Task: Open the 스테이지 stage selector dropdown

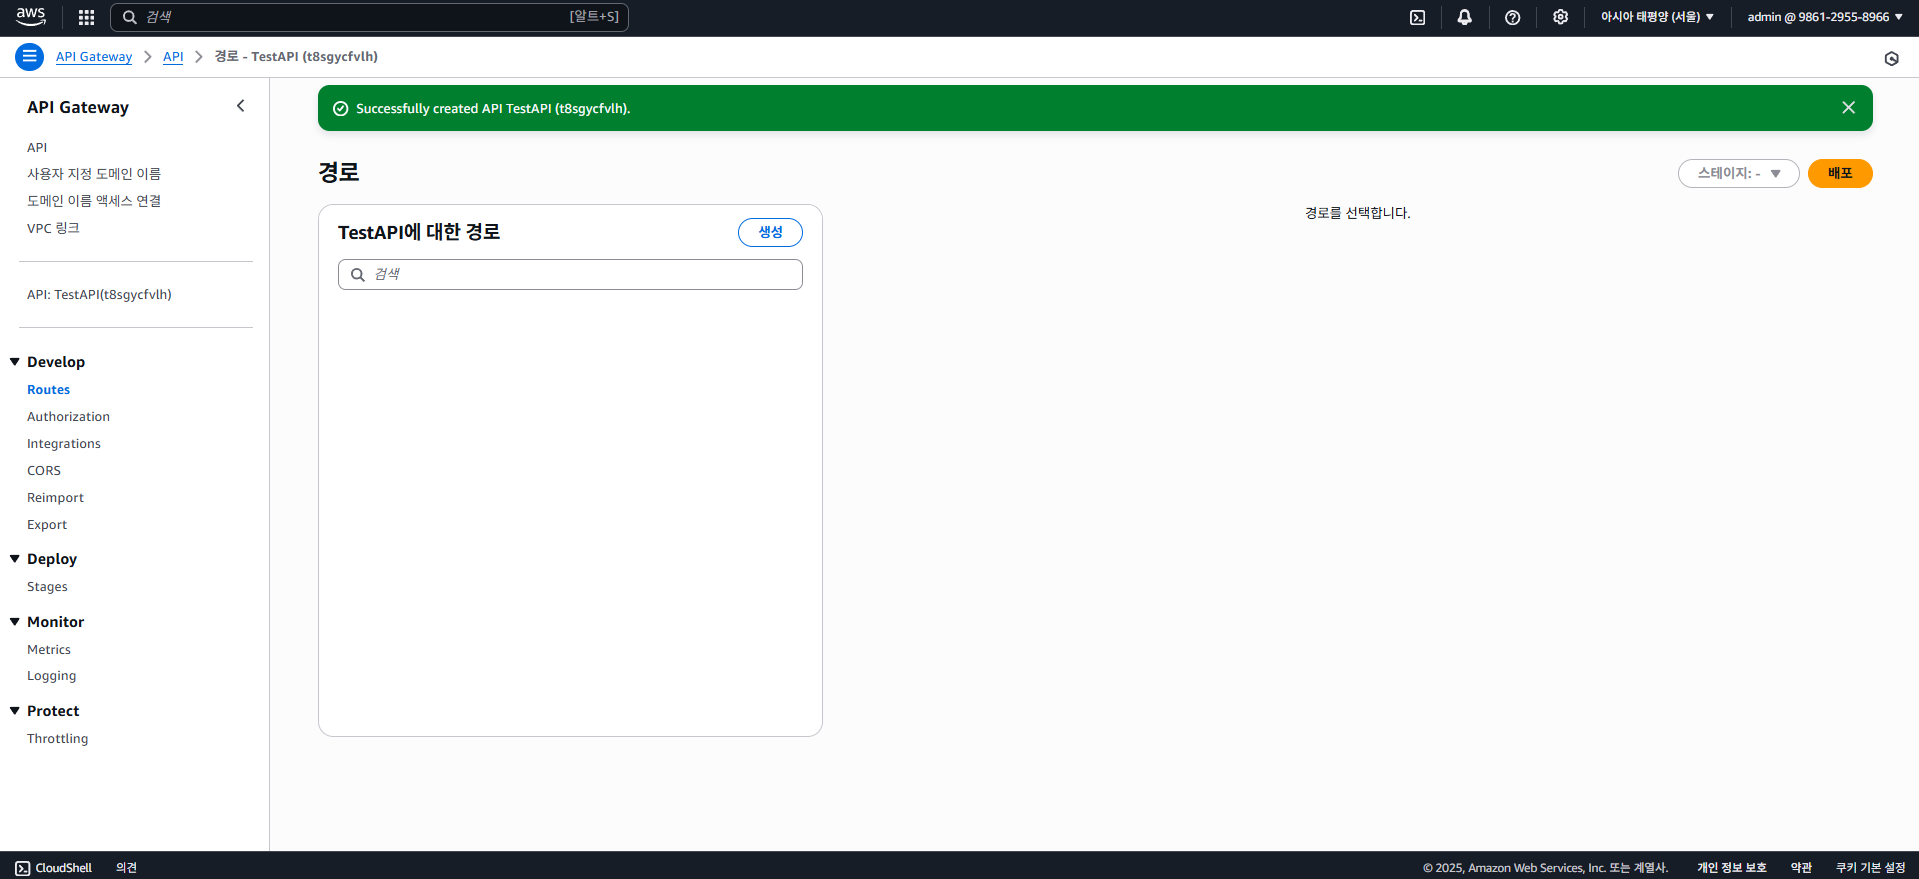Action: click(1738, 173)
